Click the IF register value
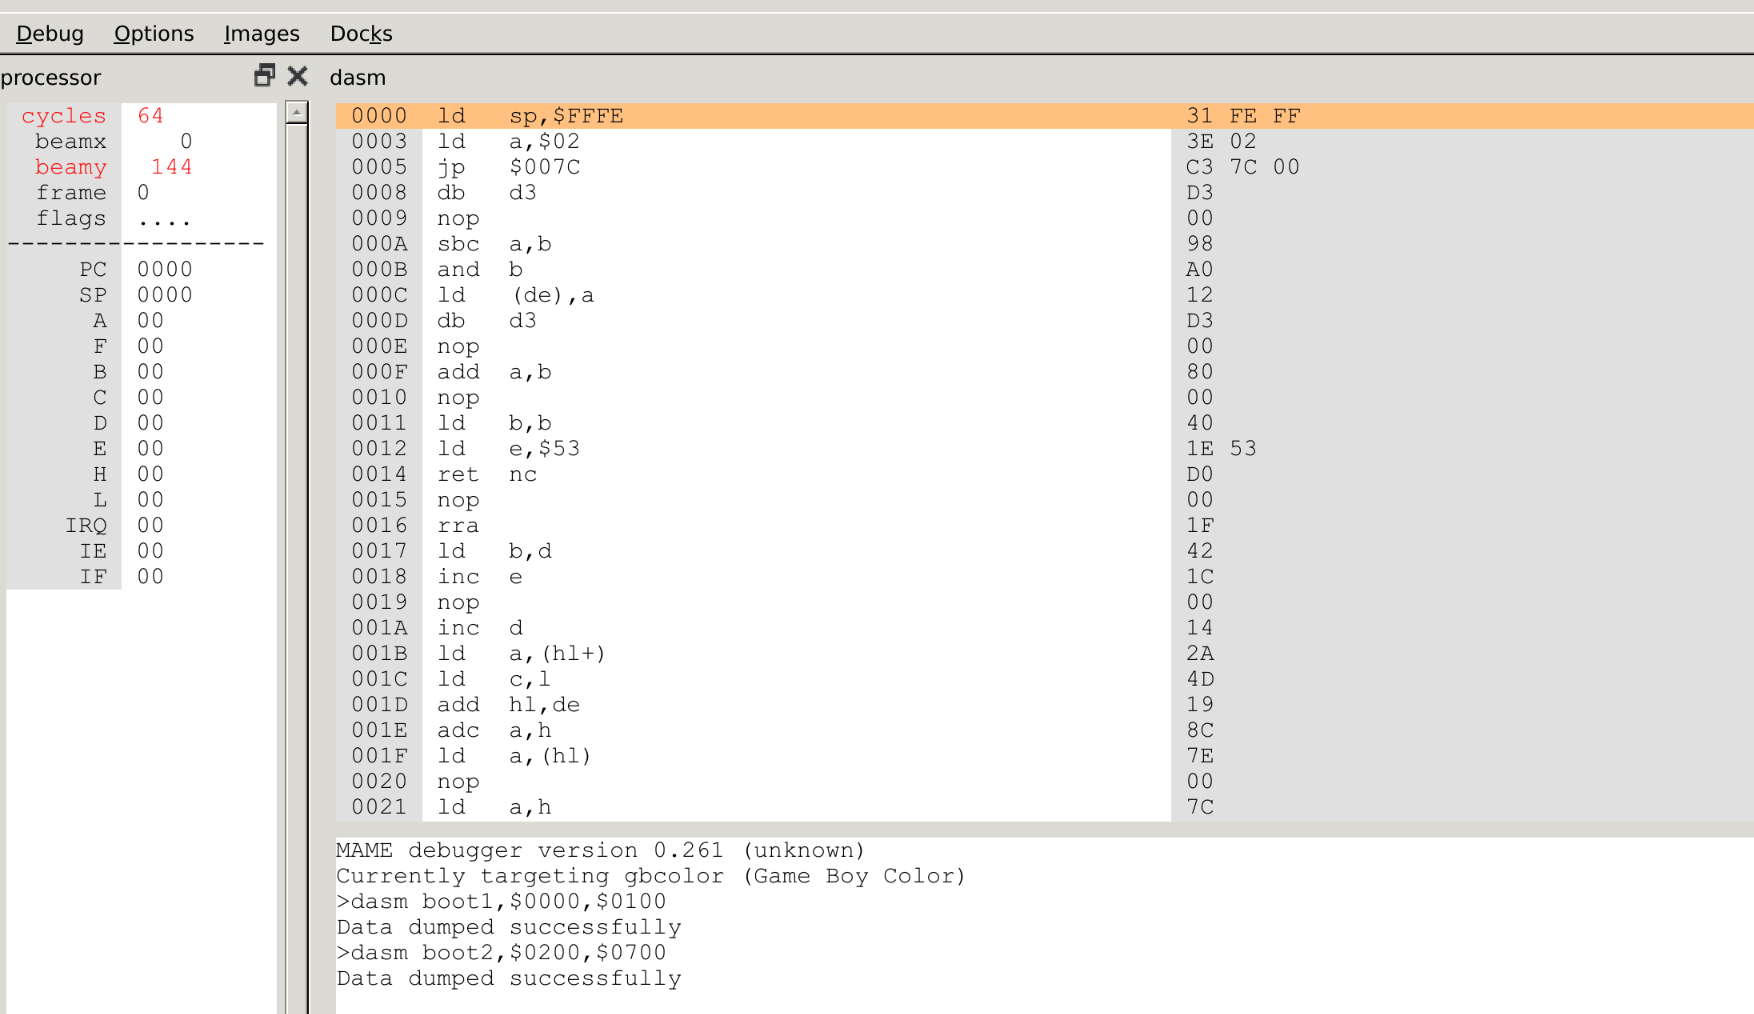 pos(150,577)
